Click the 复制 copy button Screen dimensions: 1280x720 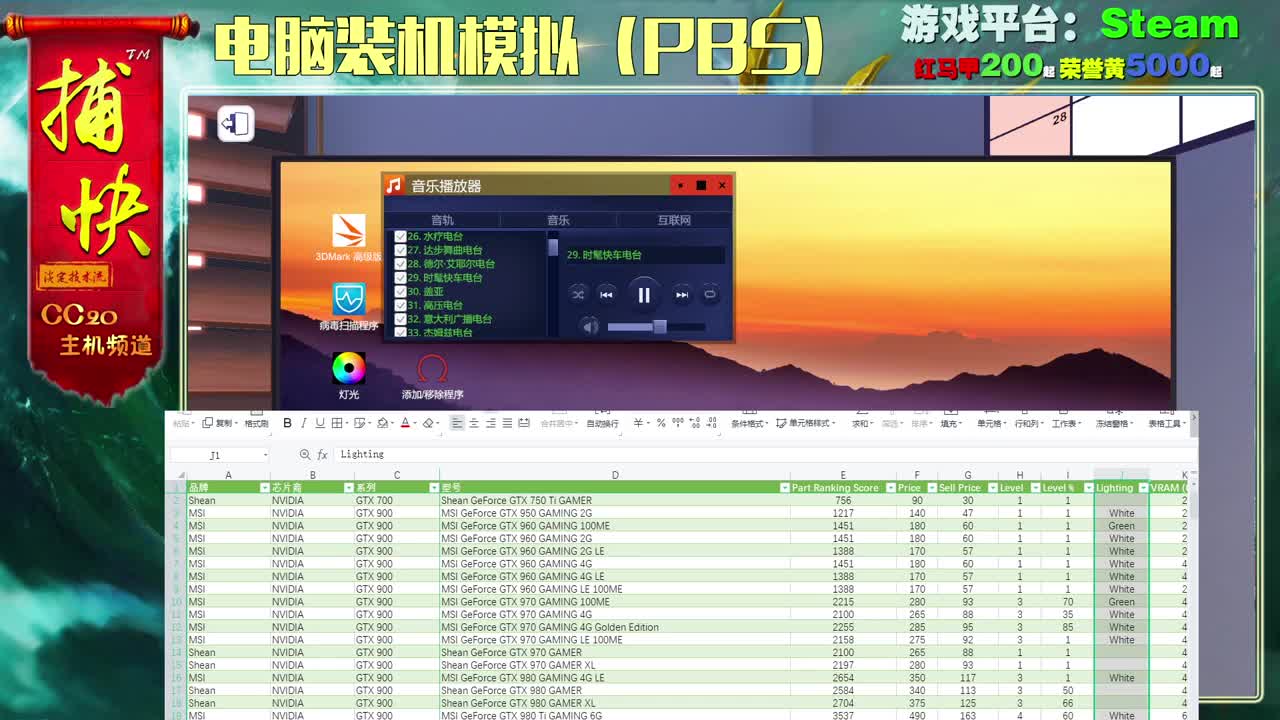[x=217, y=423]
